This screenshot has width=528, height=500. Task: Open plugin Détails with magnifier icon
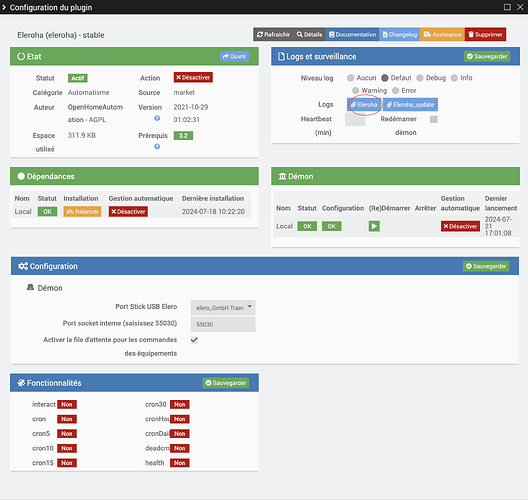pos(309,34)
